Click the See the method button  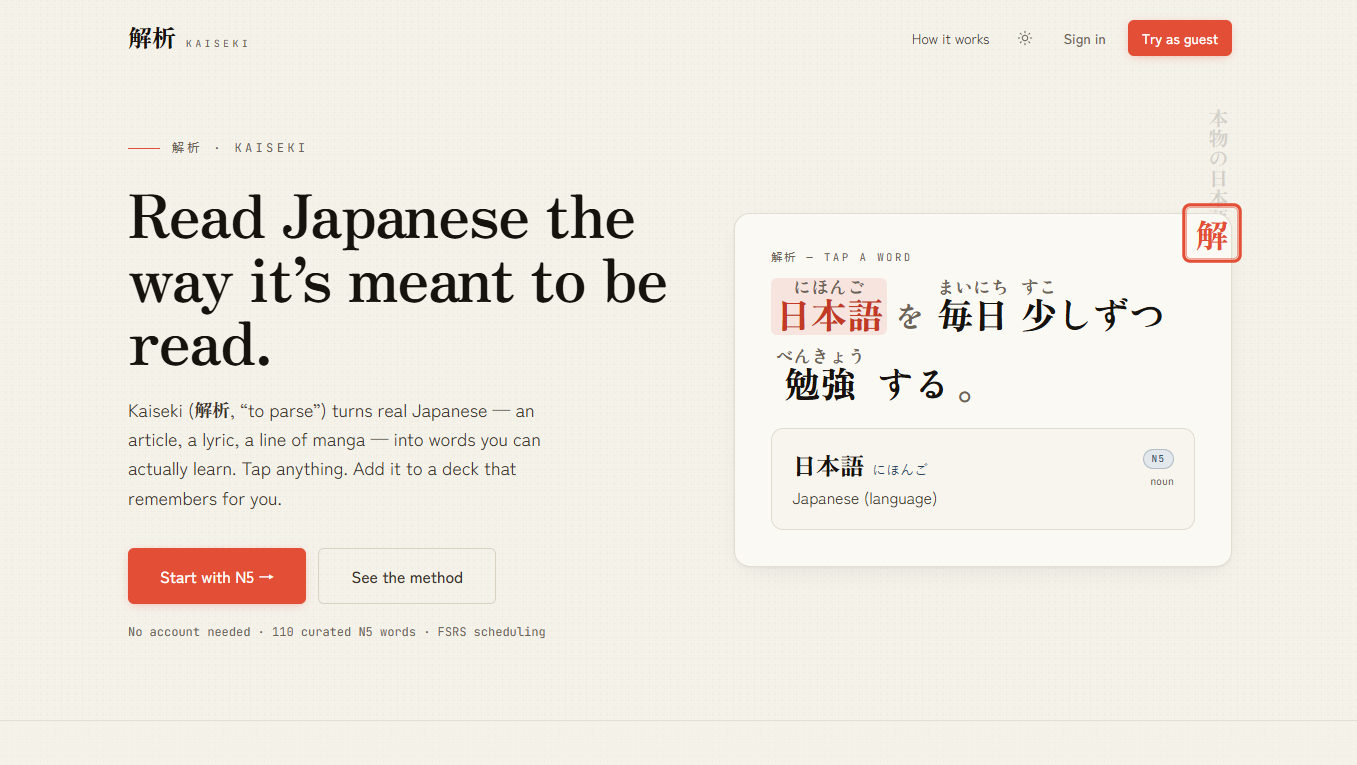tap(407, 576)
